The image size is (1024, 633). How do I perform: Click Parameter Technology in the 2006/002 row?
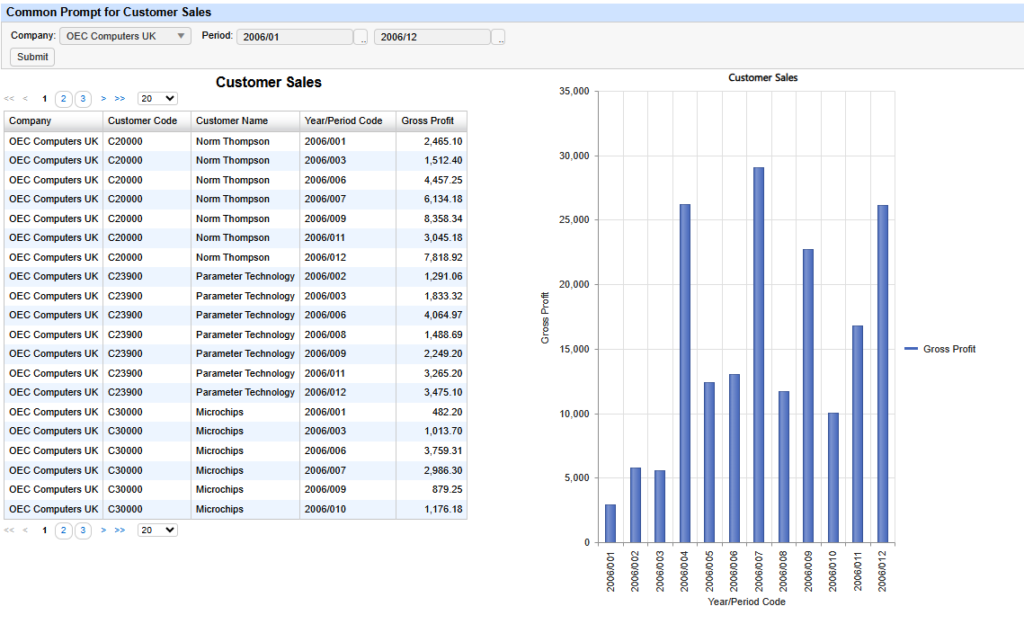[x=245, y=276]
